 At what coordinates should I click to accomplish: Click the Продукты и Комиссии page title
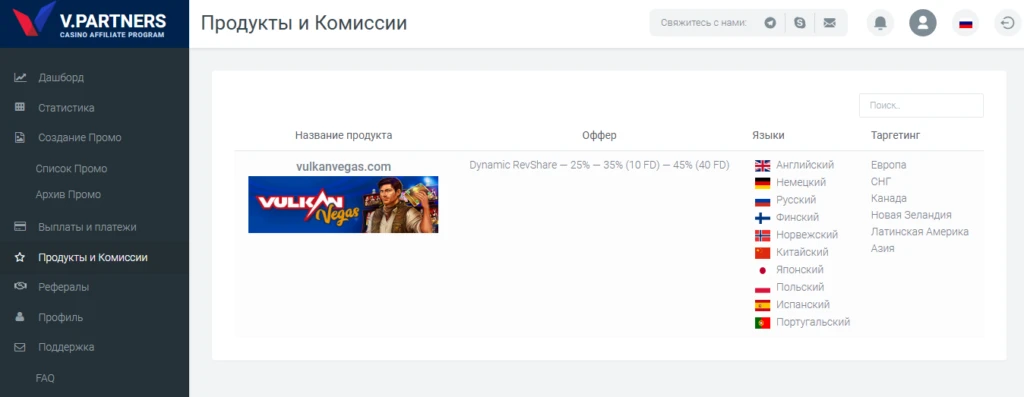coord(304,23)
